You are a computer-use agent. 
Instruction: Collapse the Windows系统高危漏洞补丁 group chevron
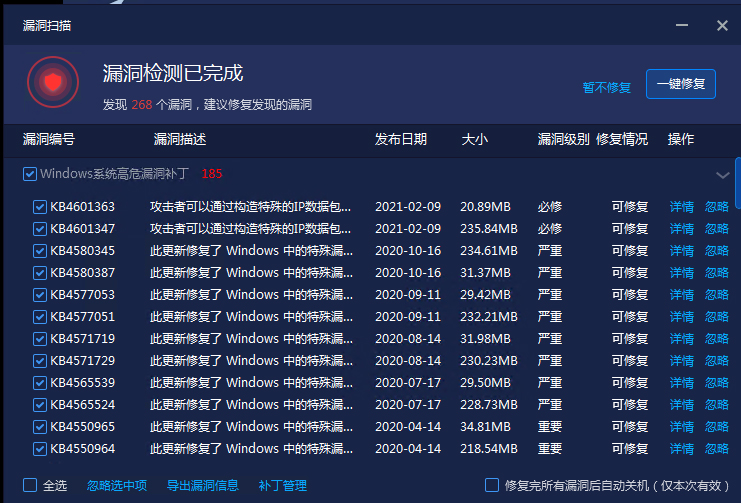coord(722,175)
